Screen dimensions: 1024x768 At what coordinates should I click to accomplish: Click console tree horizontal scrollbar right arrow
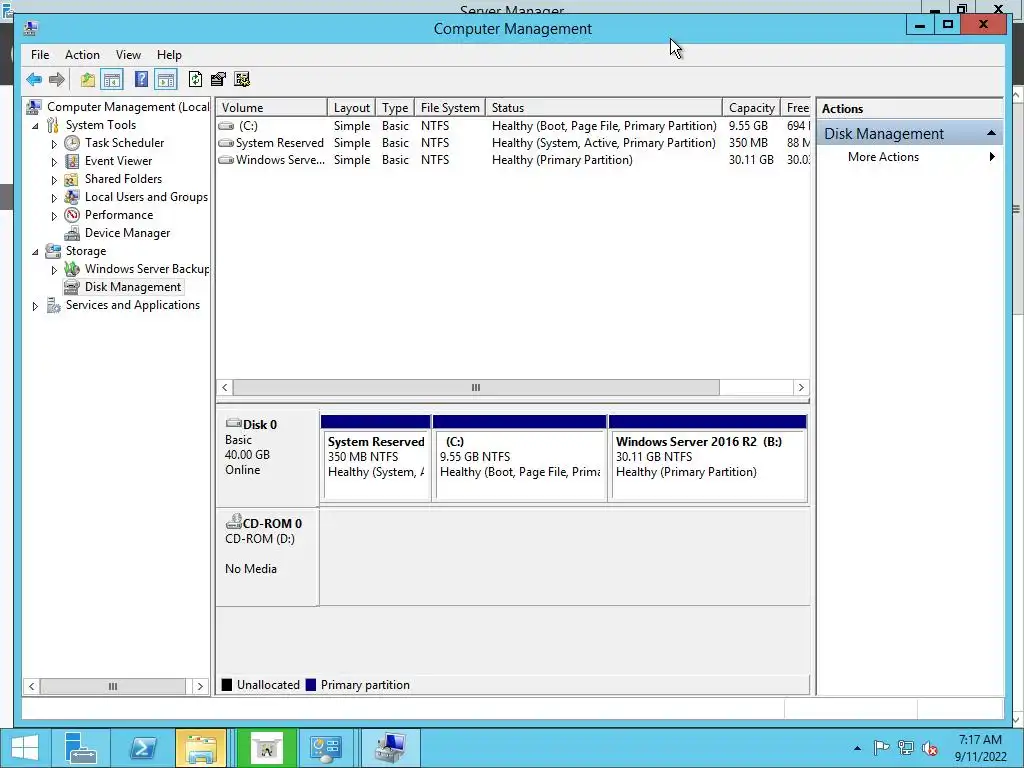(200, 686)
